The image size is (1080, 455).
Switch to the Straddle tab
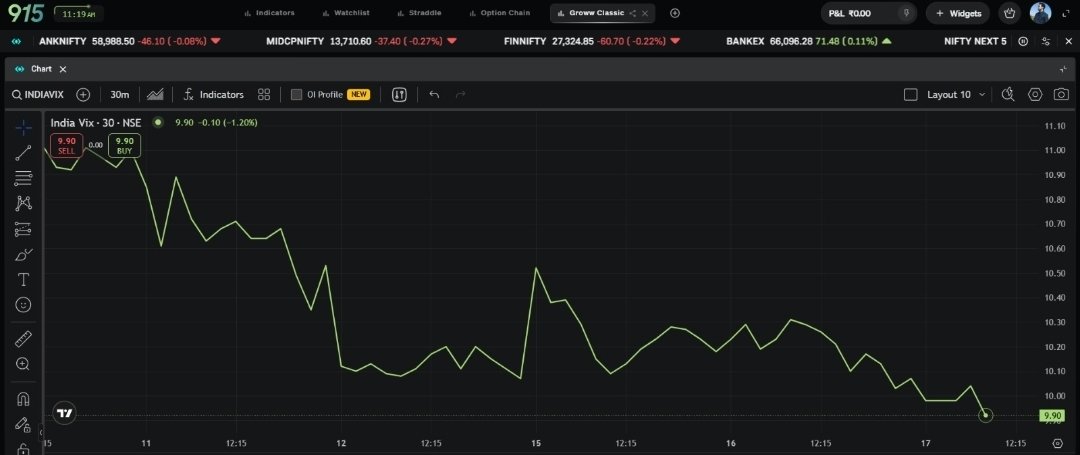tap(419, 13)
